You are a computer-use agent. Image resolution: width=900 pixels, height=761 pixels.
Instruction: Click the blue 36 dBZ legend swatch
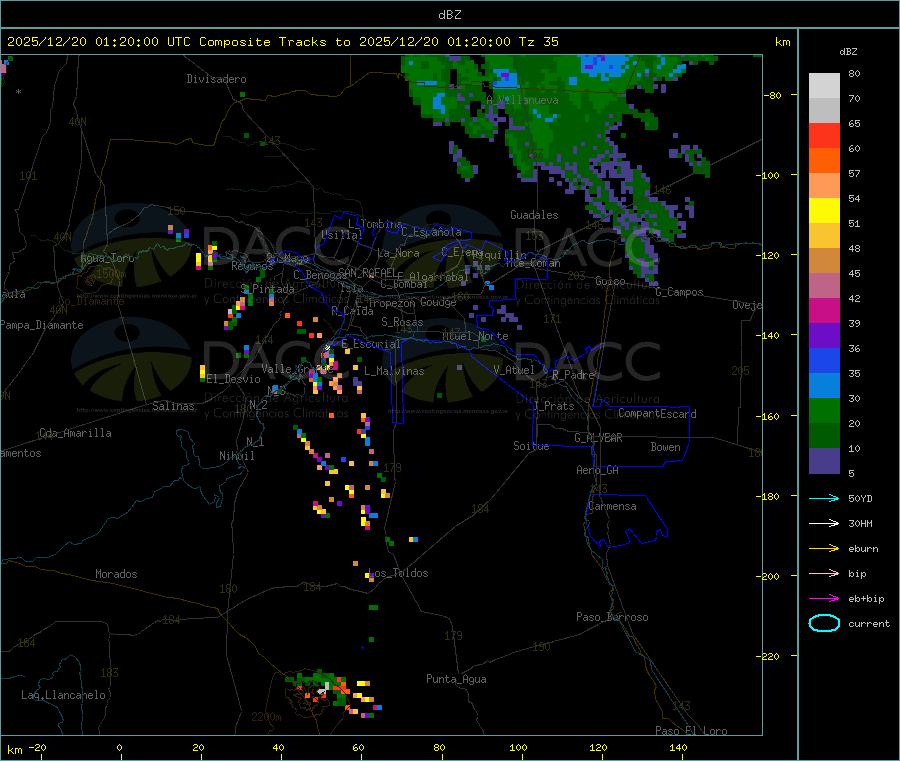pyautogui.click(x=824, y=360)
